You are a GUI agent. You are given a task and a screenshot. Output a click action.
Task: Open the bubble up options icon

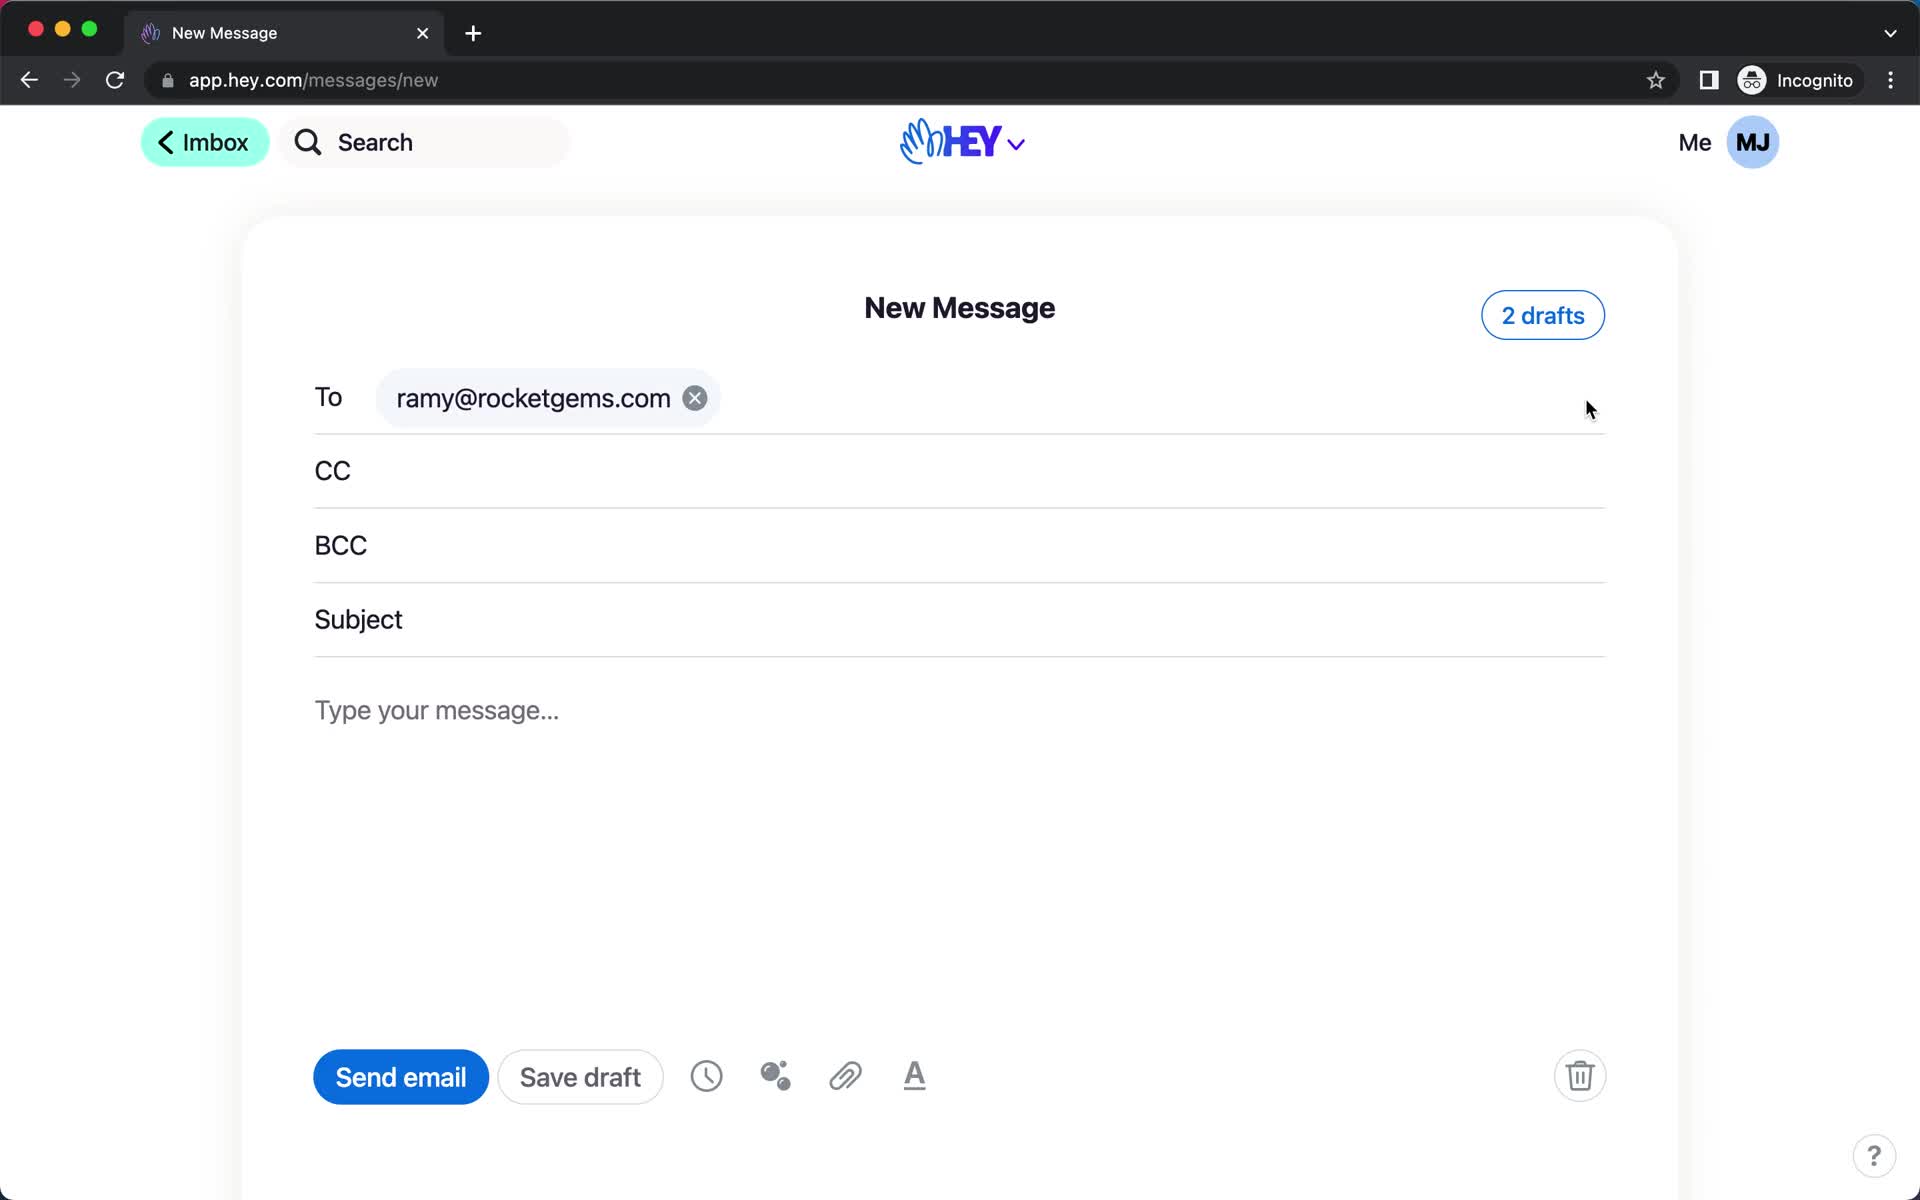coord(776,1076)
